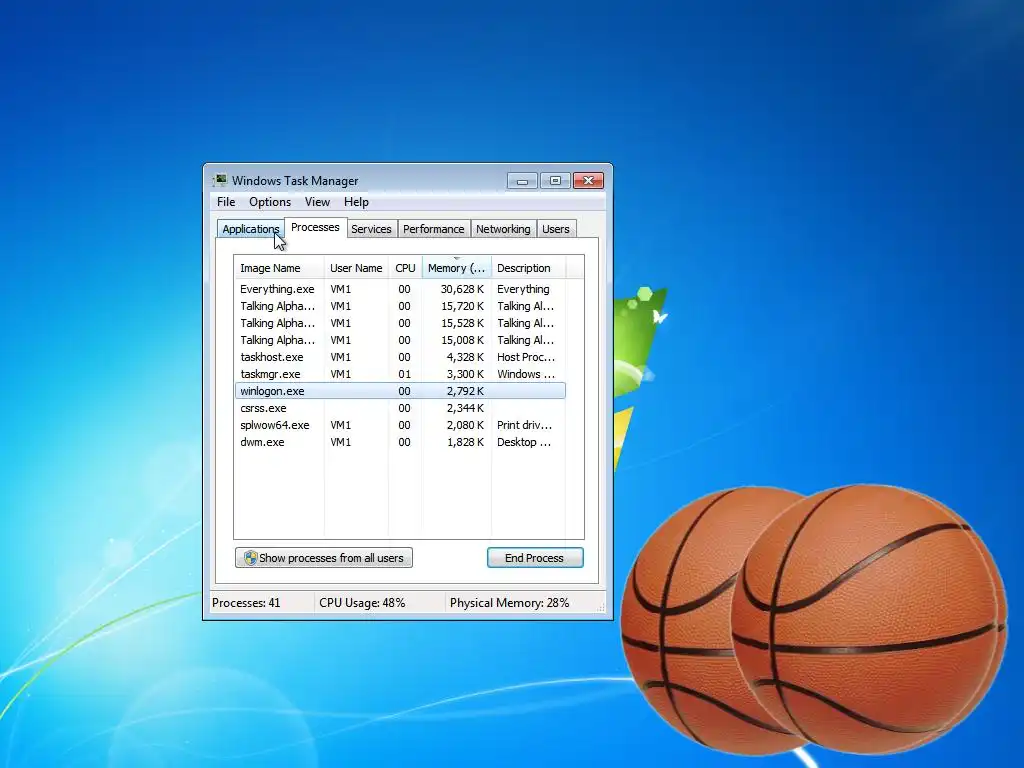This screenshot has width=1024, height=768.
Task: Minimize the Task Manager window
Action: [x=522, y=181]
